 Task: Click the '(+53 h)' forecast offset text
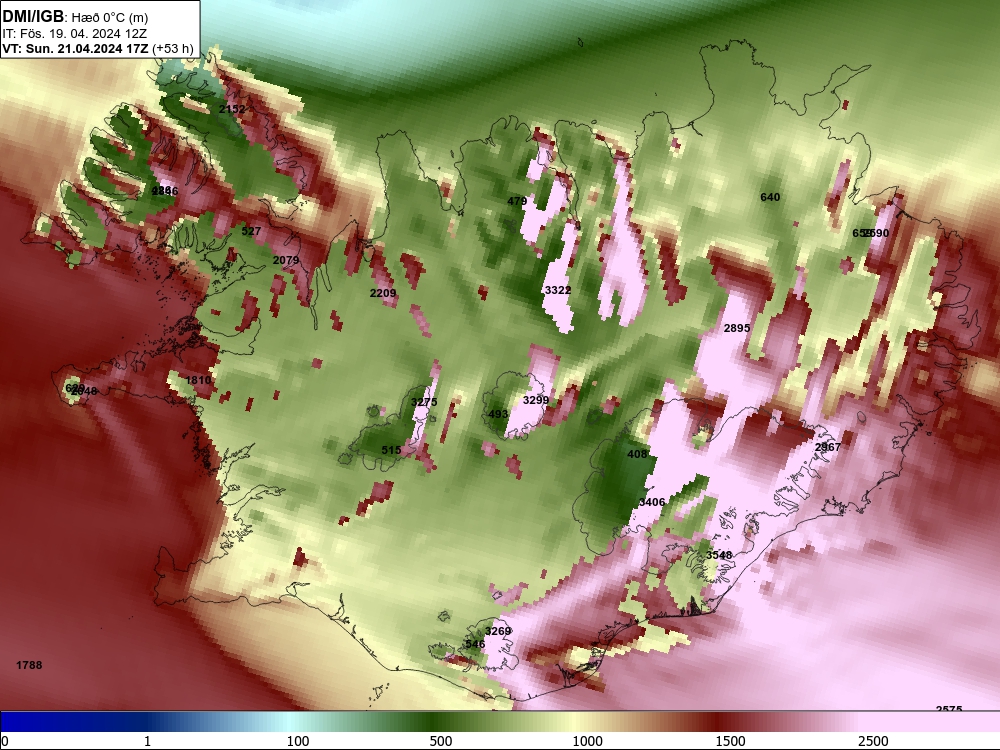pos(172,49)
